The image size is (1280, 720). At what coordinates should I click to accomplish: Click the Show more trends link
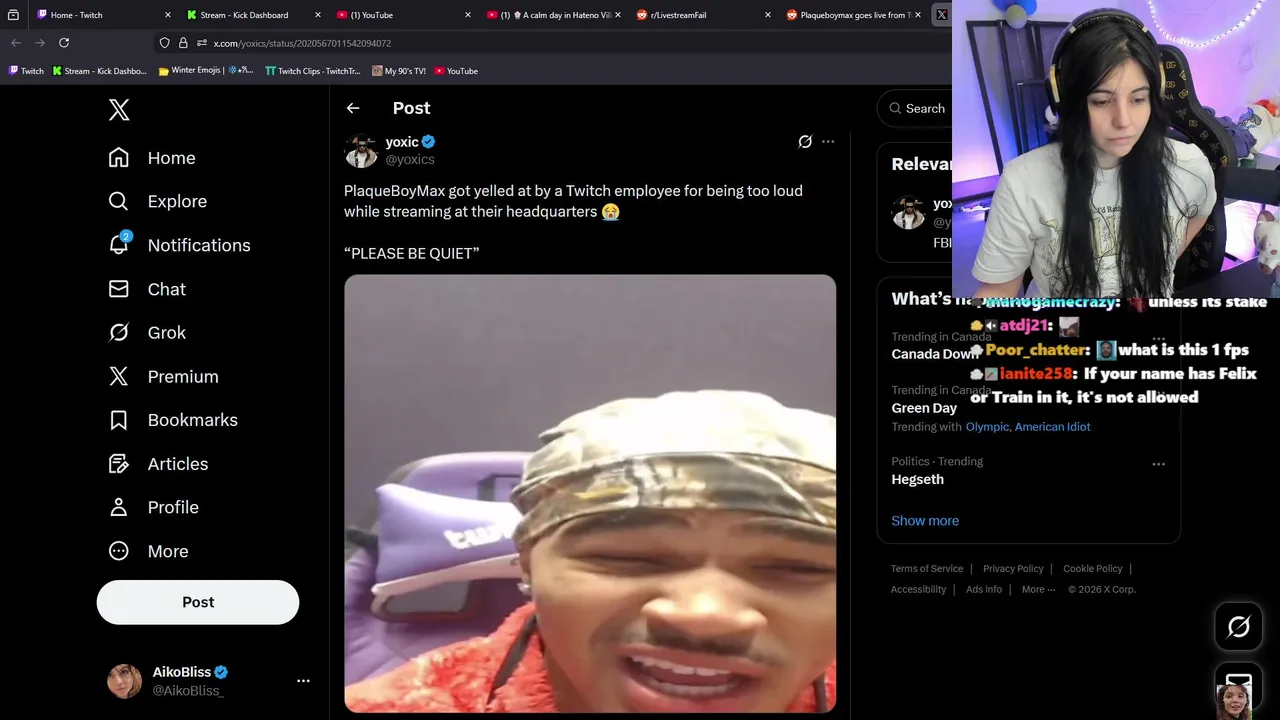(x=925, y=521)
